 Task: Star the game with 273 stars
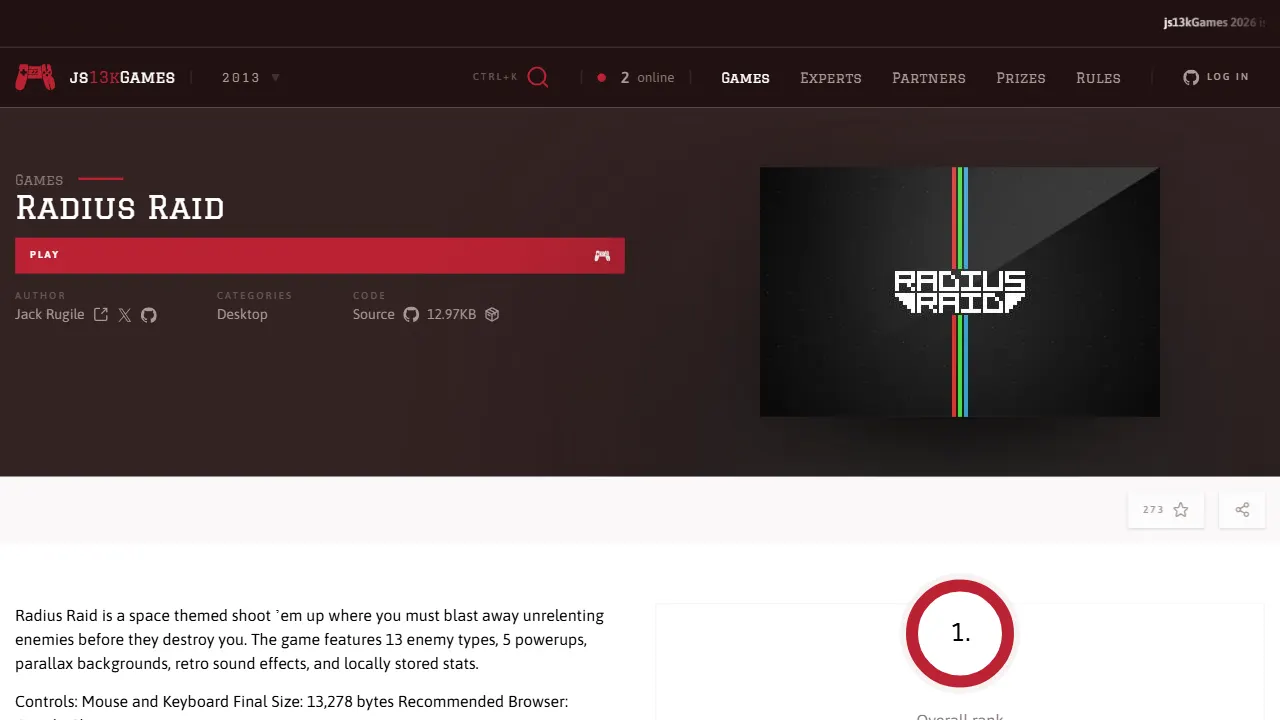pos(1166,510)
